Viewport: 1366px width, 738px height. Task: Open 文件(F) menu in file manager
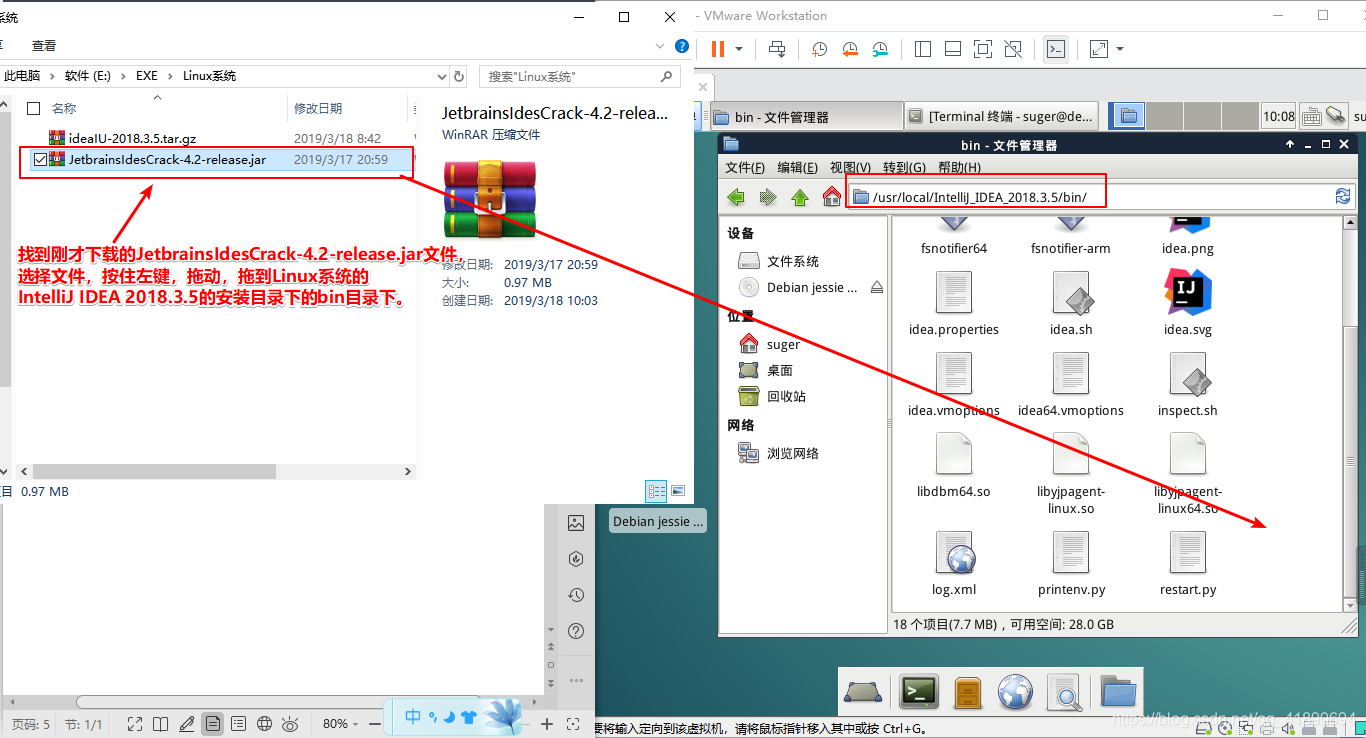coord(745,167)
